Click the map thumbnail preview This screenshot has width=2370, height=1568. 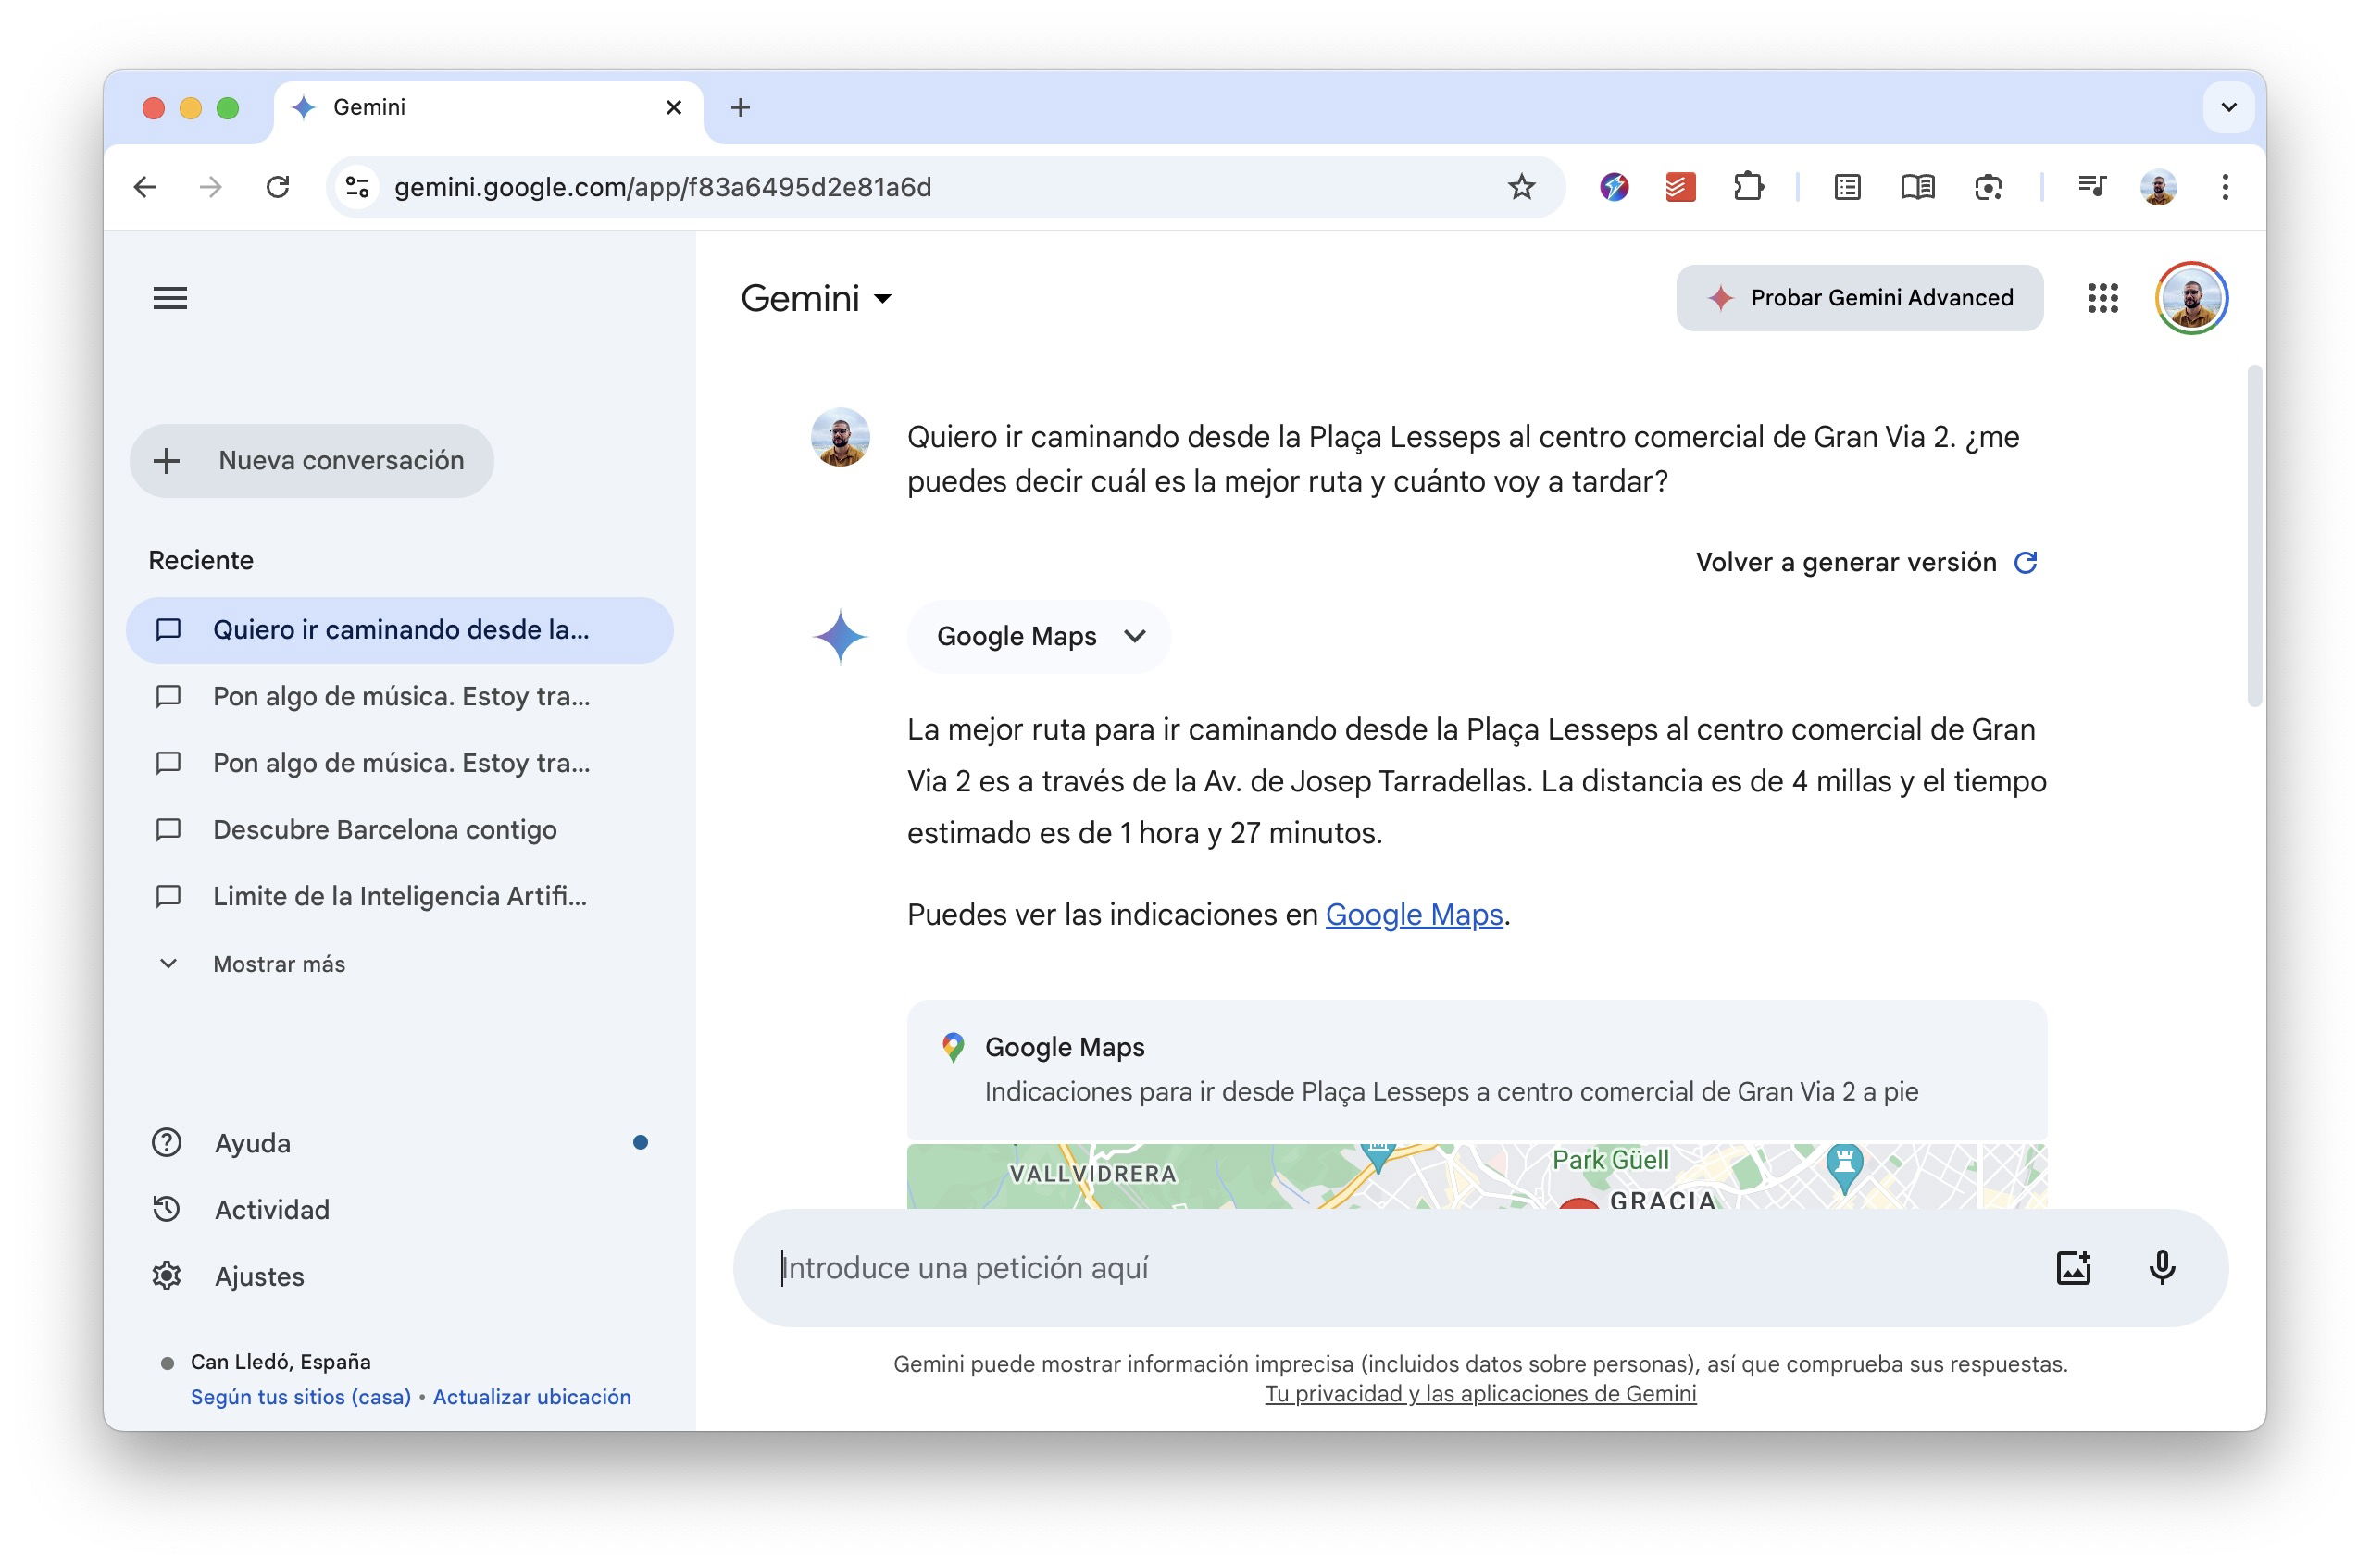point(1476,1176)
